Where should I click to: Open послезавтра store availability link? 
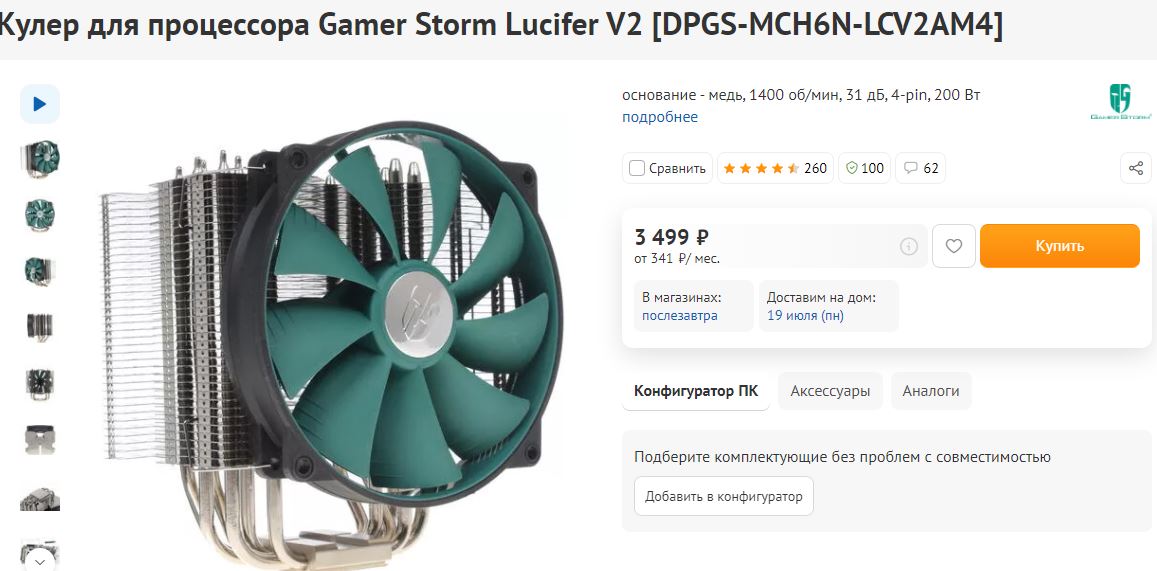pos(680,316)
